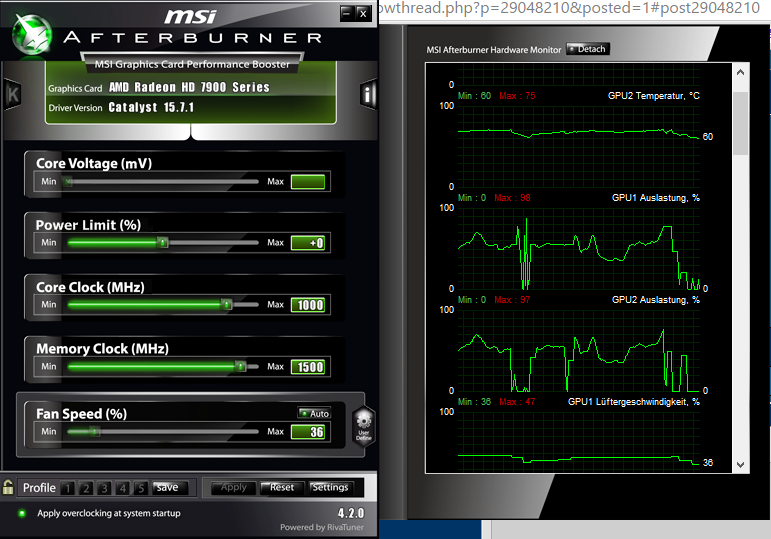Click the hardware monitor scrollbar thumb
771x539 pixels.
[741, 123]
